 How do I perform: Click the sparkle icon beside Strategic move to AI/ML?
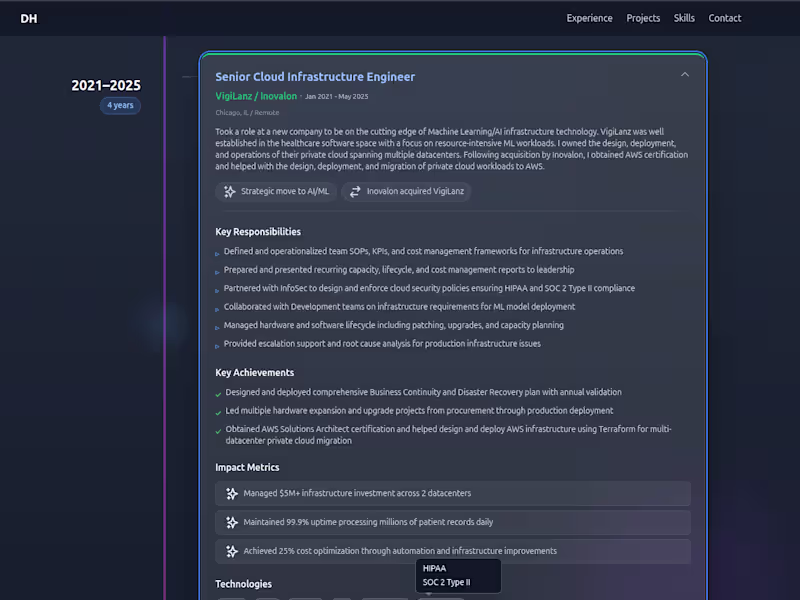click(230, 191)
